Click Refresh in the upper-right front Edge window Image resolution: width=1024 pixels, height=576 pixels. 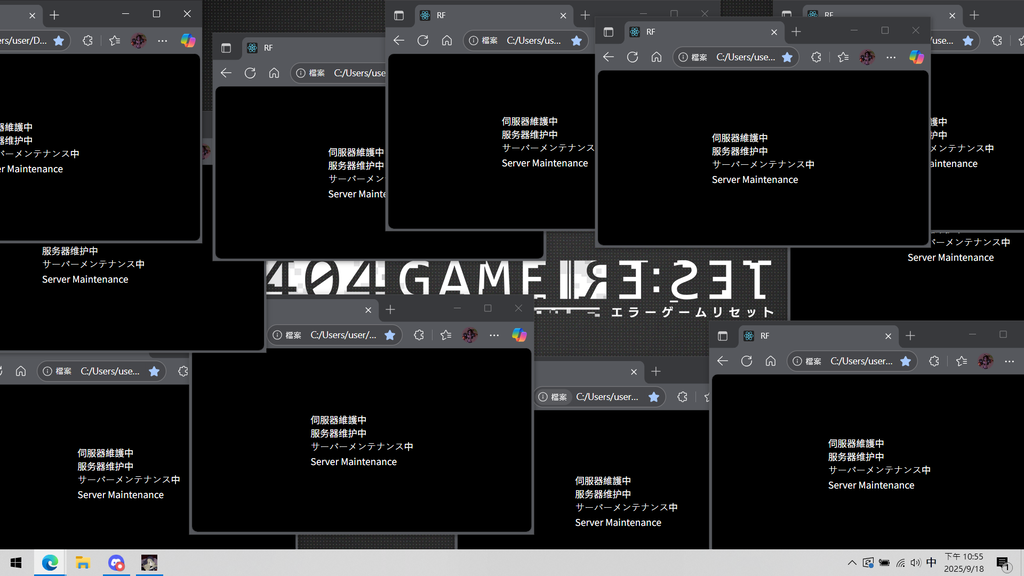(x=632, y=57)
